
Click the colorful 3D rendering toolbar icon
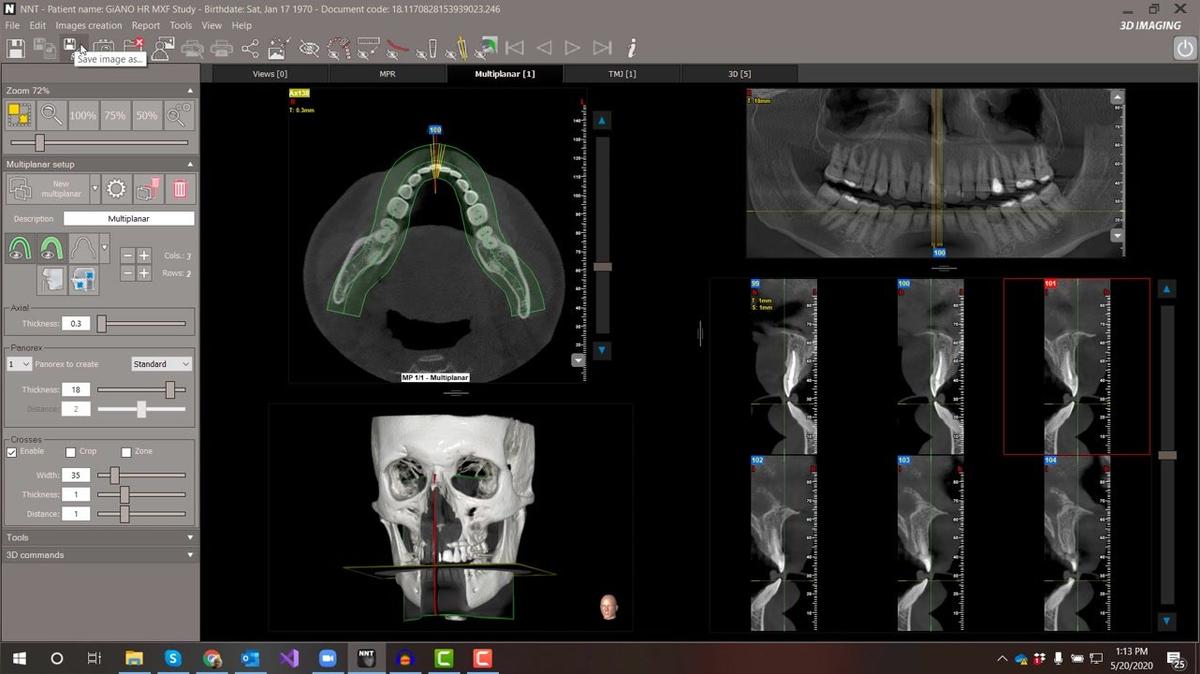tap(488, 47)
